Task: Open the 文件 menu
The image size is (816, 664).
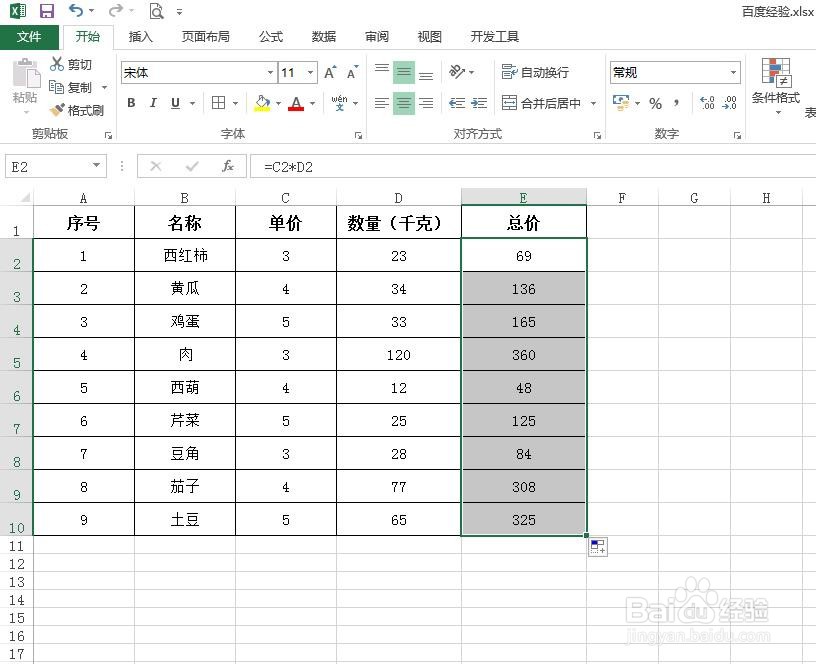Action: pyautogui.click(x=30, y=36)
